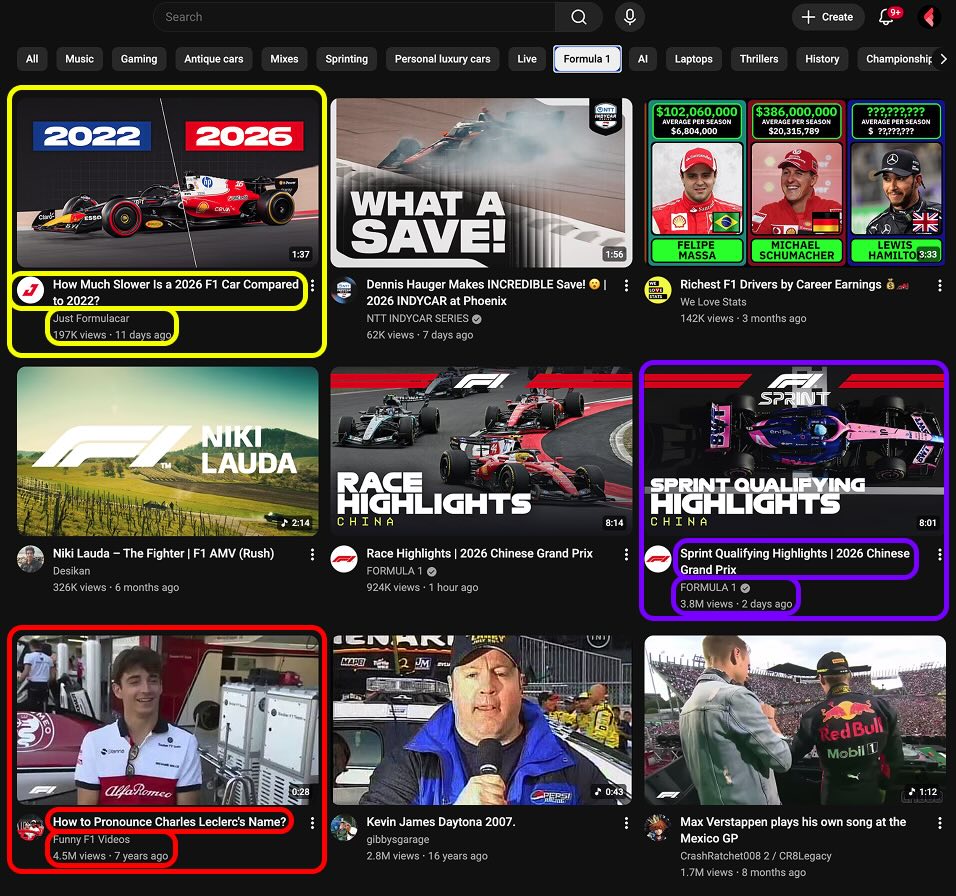
Task: Open the Max Verstappen Mexico GP thumbnail
Action: [x=795, y=720]
